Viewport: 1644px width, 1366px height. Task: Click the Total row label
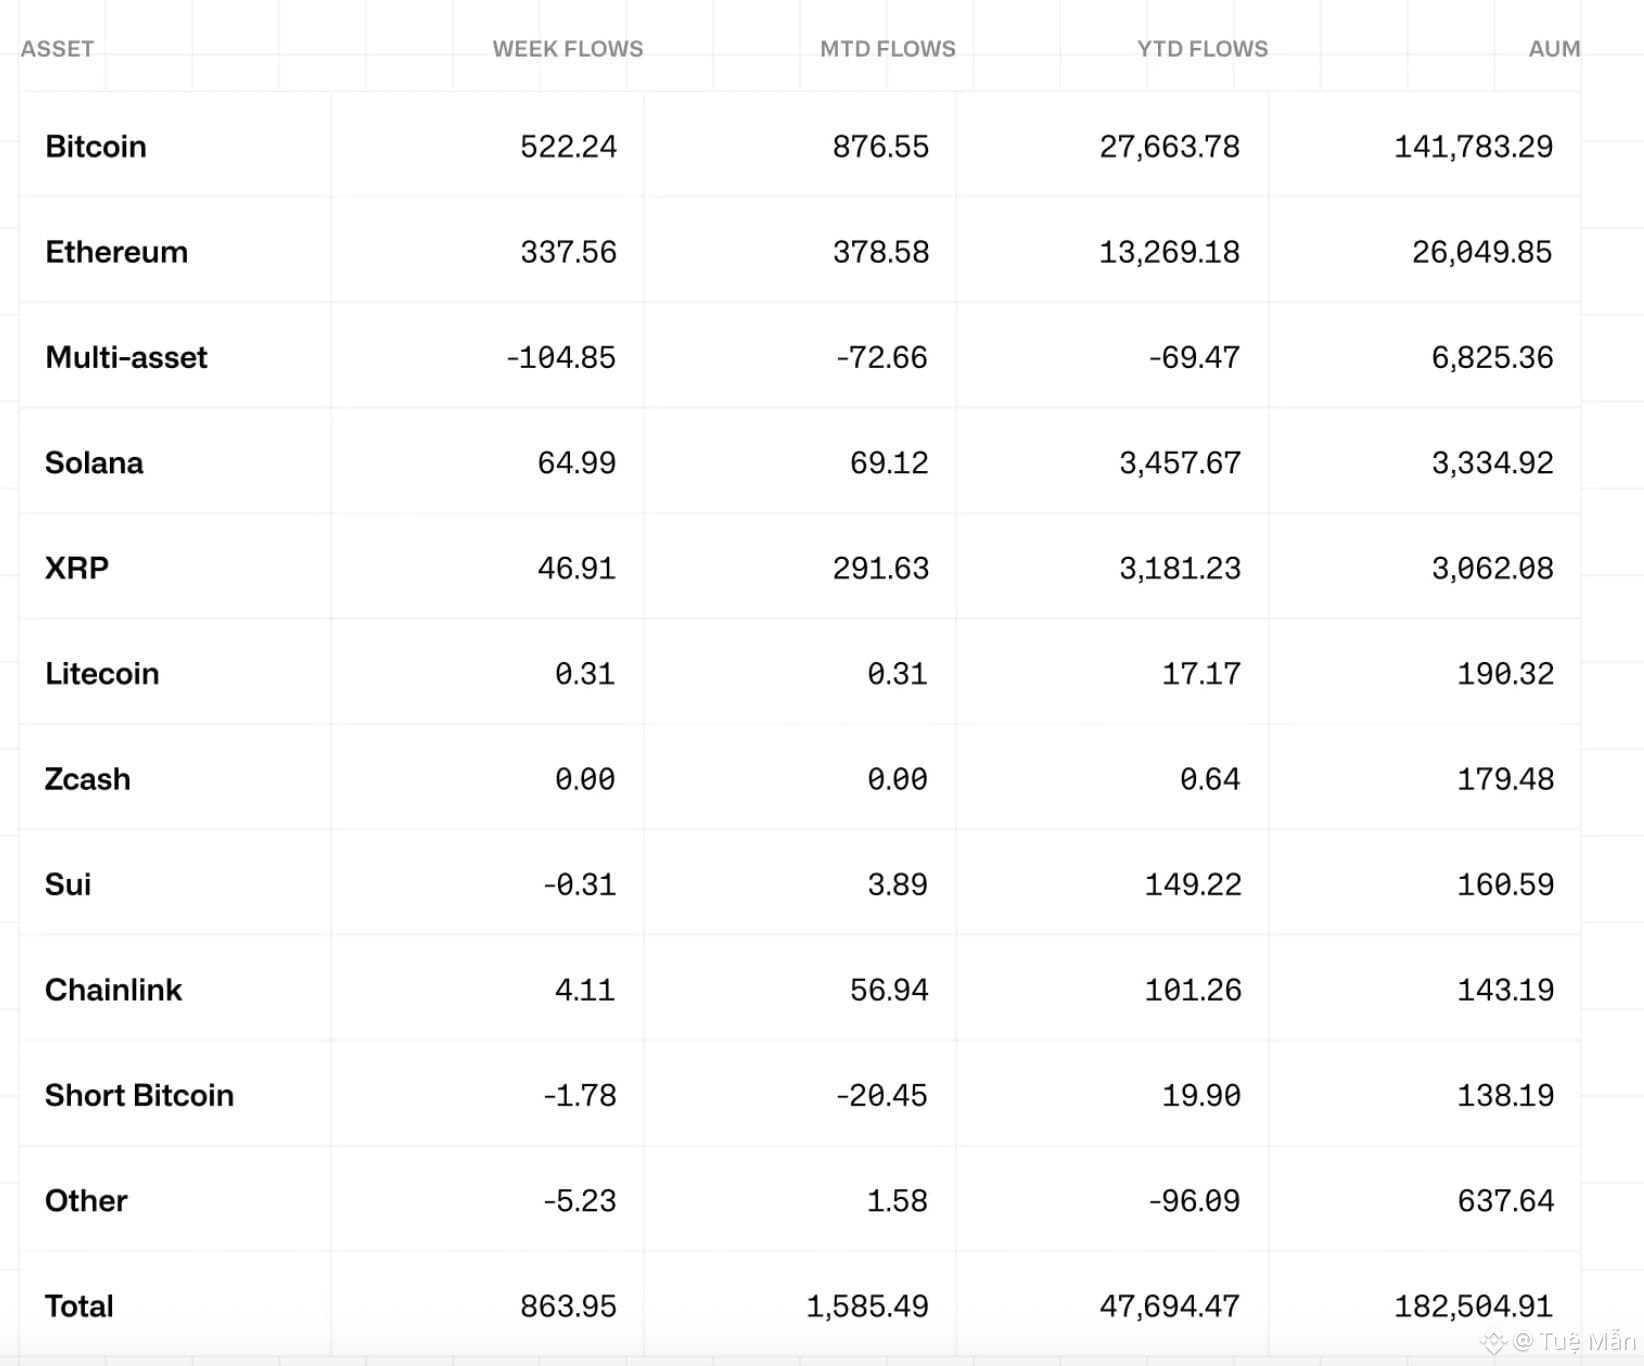click(79, 1306)
